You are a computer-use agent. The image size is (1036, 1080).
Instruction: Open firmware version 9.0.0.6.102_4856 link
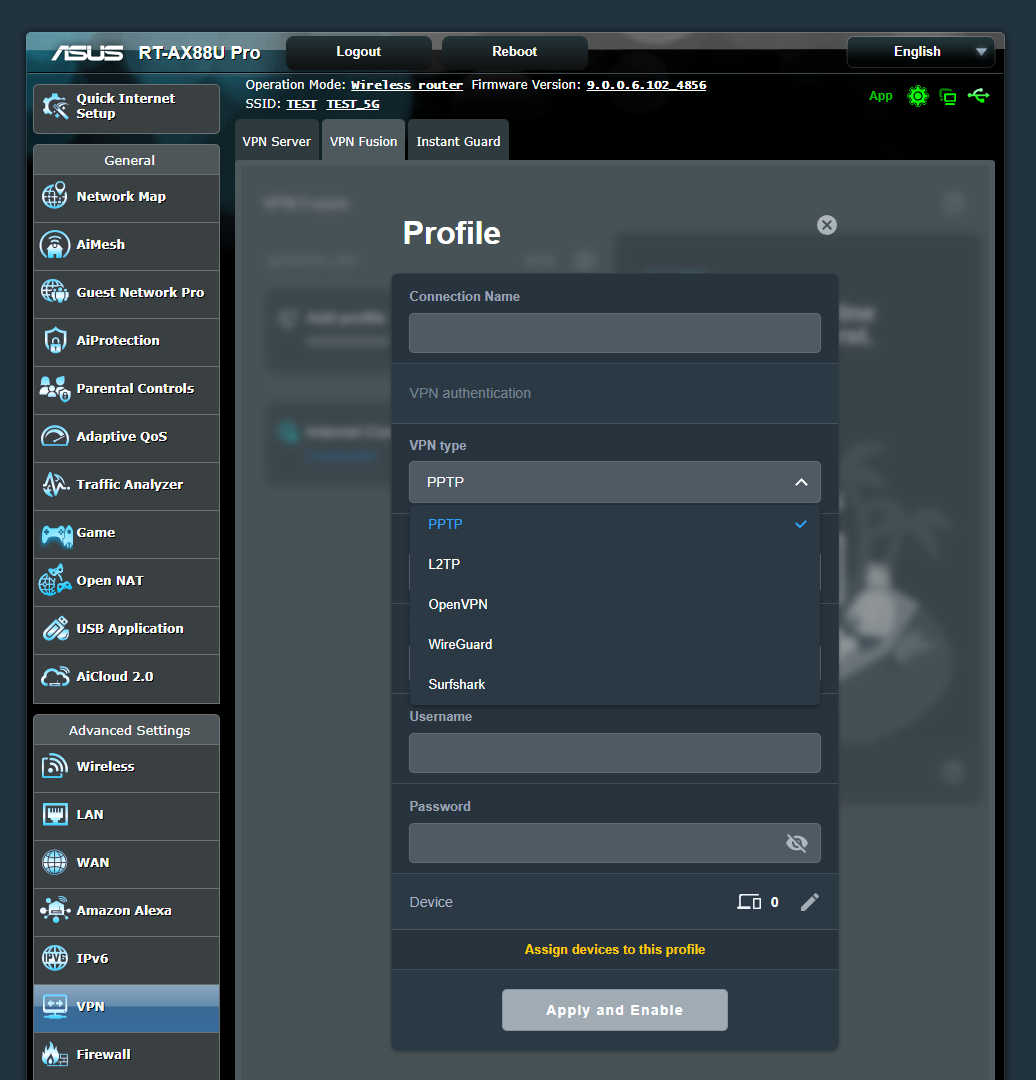point(646,85)
